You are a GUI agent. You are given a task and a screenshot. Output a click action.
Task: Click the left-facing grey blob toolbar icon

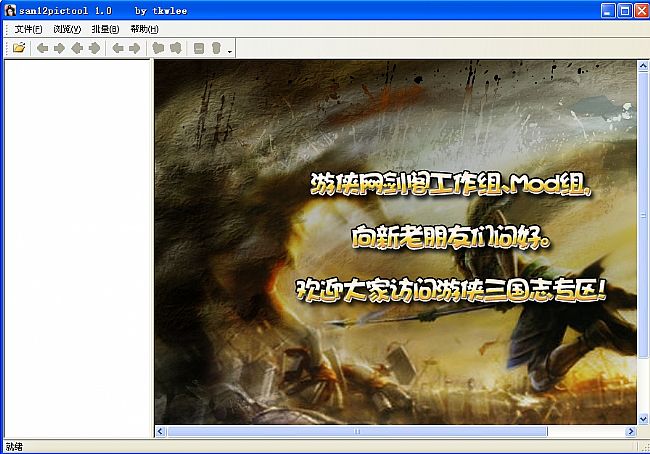click(158, 48)
